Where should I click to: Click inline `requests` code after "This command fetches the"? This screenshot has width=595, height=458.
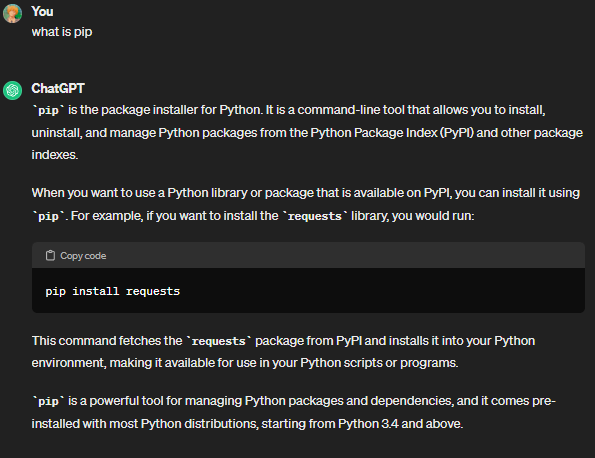click(x=219, y=341)
